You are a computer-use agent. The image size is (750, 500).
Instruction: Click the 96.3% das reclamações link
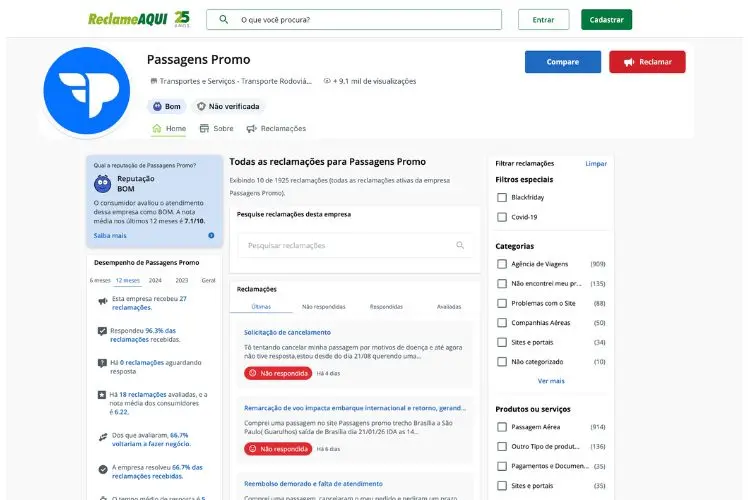pyautogui.click(x=143, y=335)
